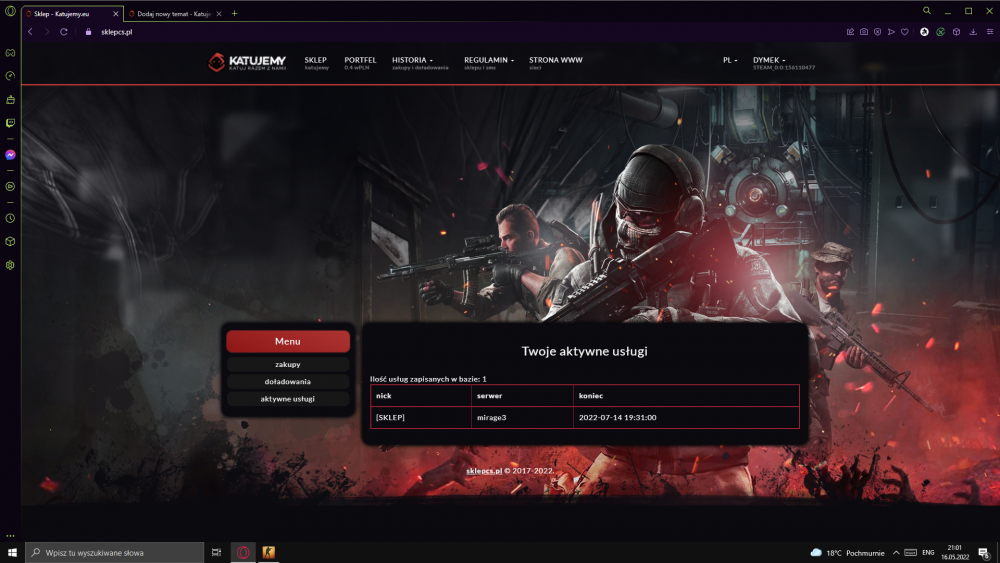Open Settings gear icon in sidebar
This screenshot has height=563, width=1000.
coord(10,265)
